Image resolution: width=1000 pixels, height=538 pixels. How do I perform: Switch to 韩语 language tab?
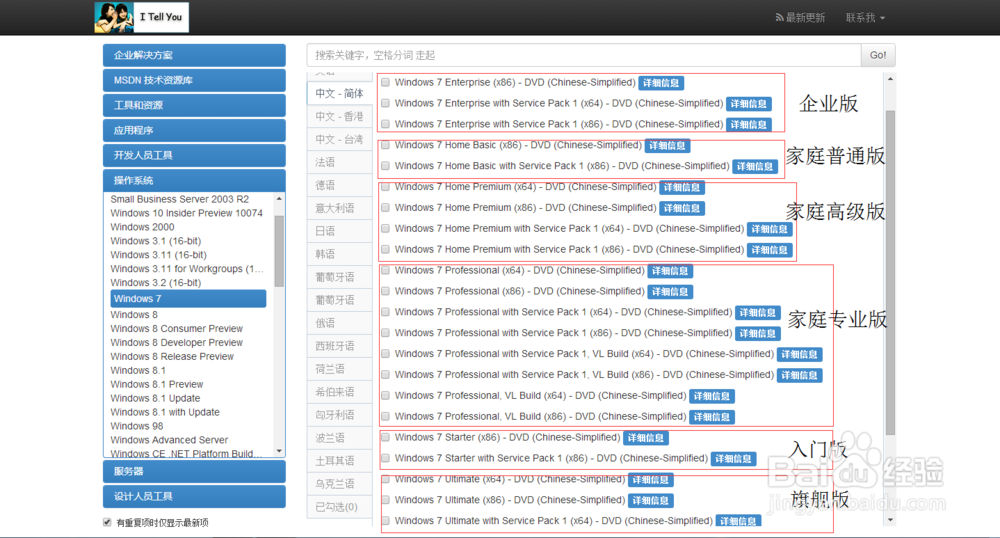[x=339, y=254]
